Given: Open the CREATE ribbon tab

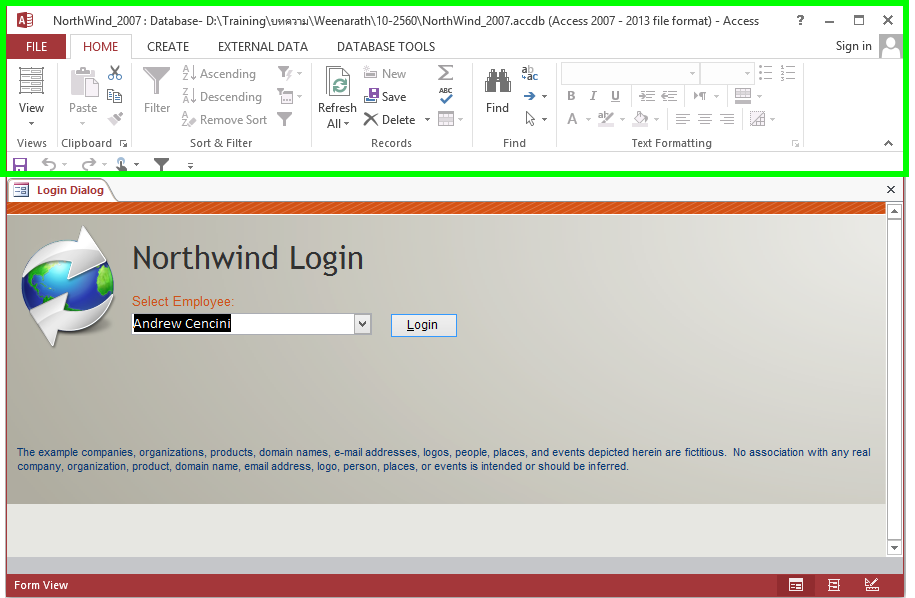Looking at the screenshot, I should click(x=167, y=46).
